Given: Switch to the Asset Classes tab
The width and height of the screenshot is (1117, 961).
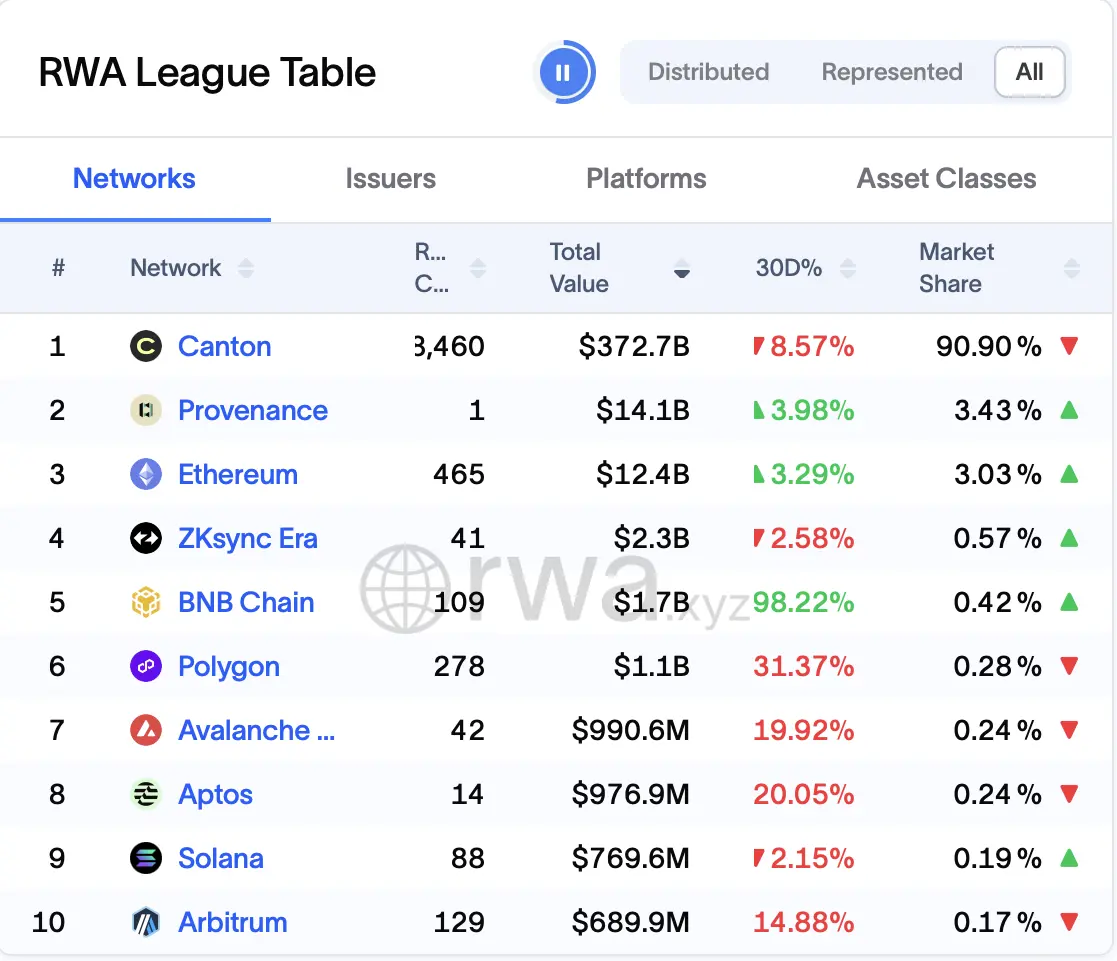Looking at the screenshot, I should click(x=946, y=178).
